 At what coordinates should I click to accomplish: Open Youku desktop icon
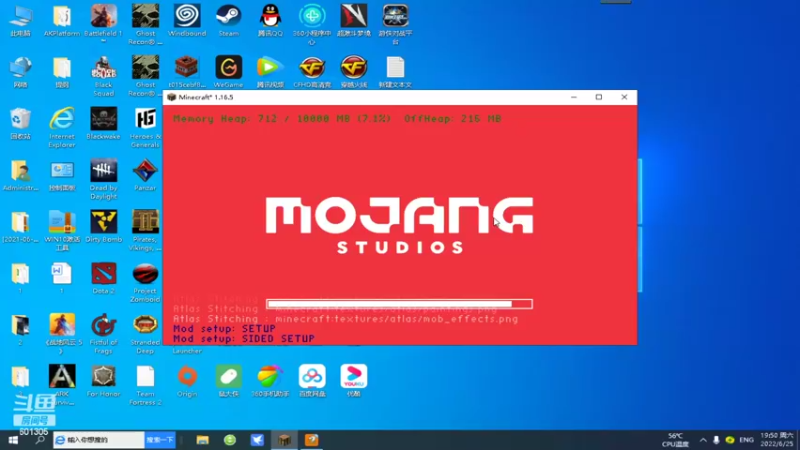pos(354,381)
